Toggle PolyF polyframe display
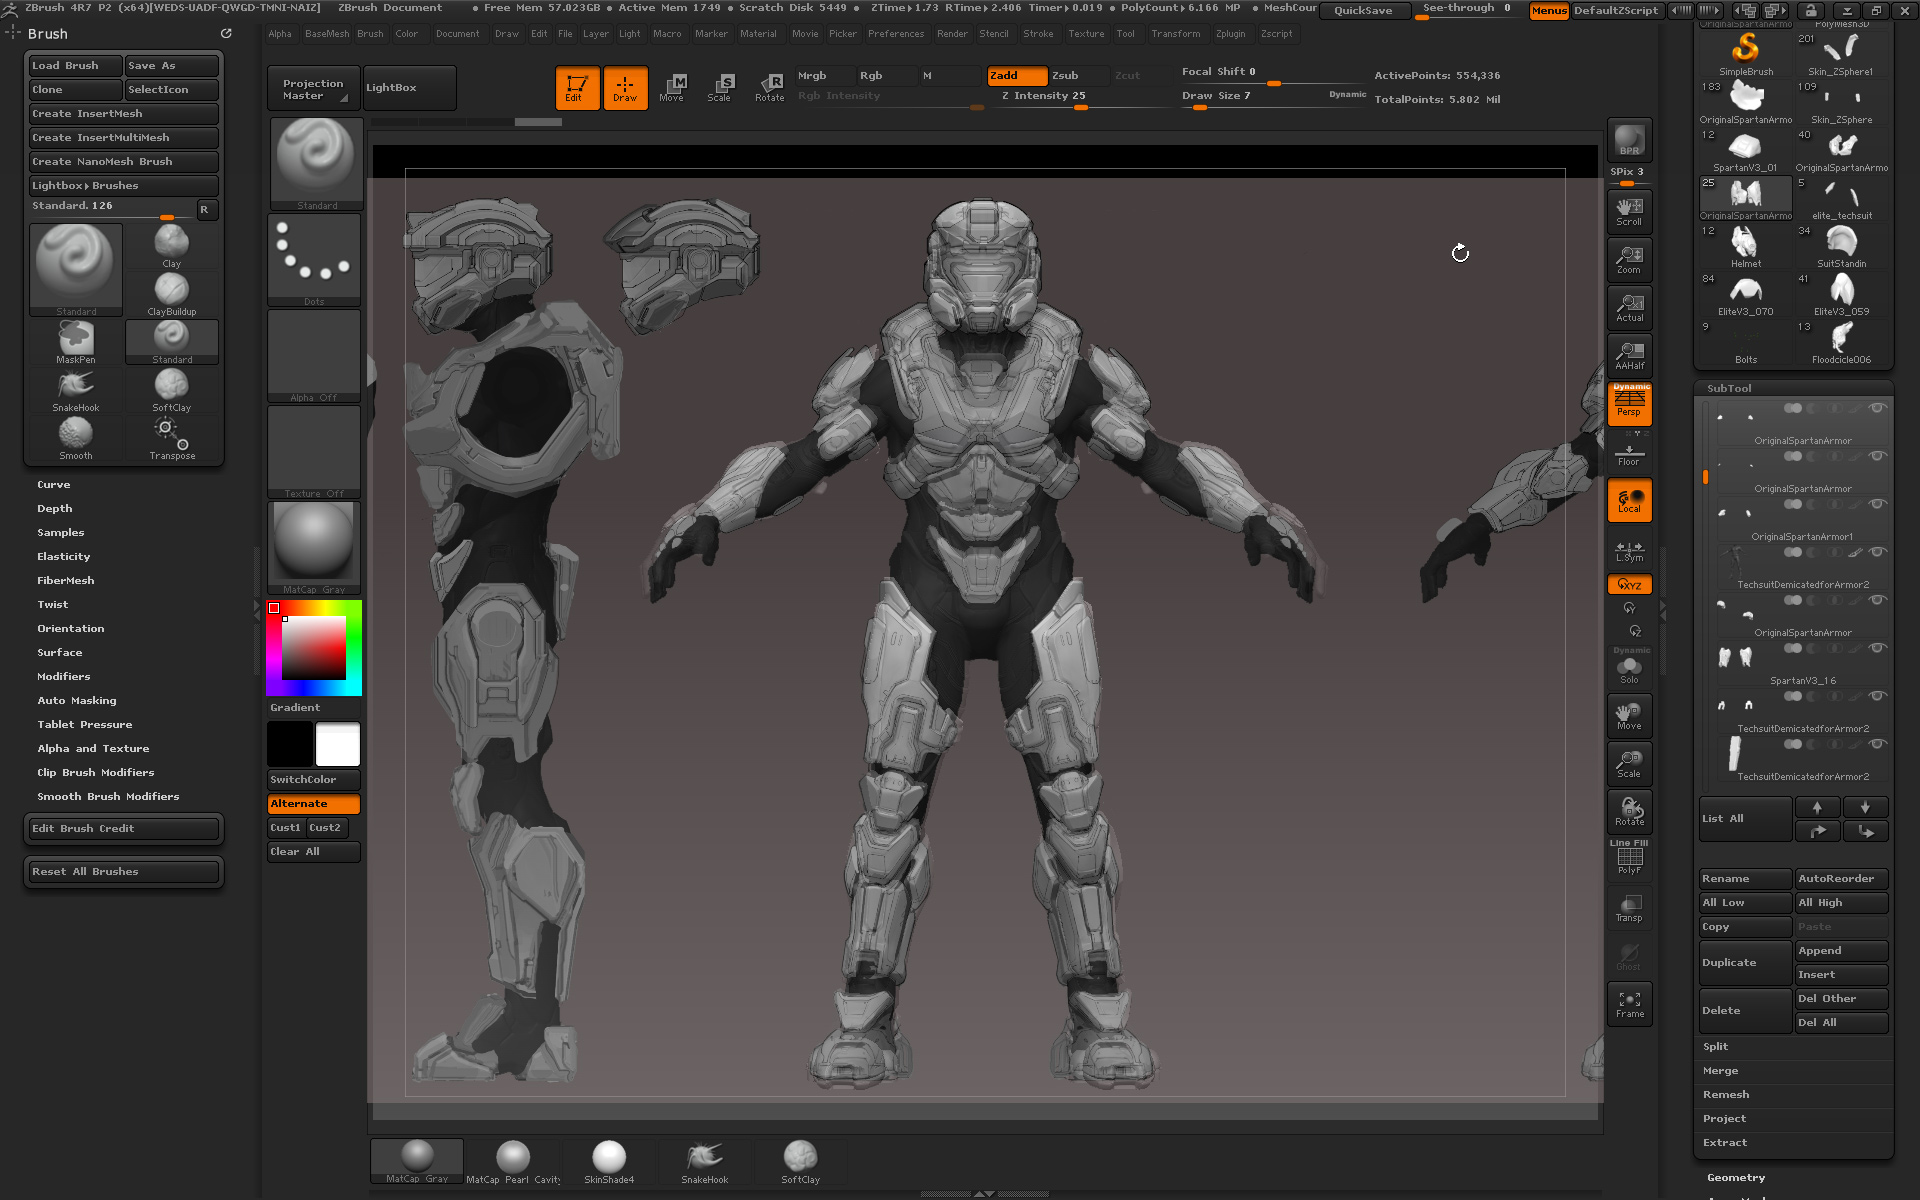The image size is (1920, 1200). [x=1629, y=860]
